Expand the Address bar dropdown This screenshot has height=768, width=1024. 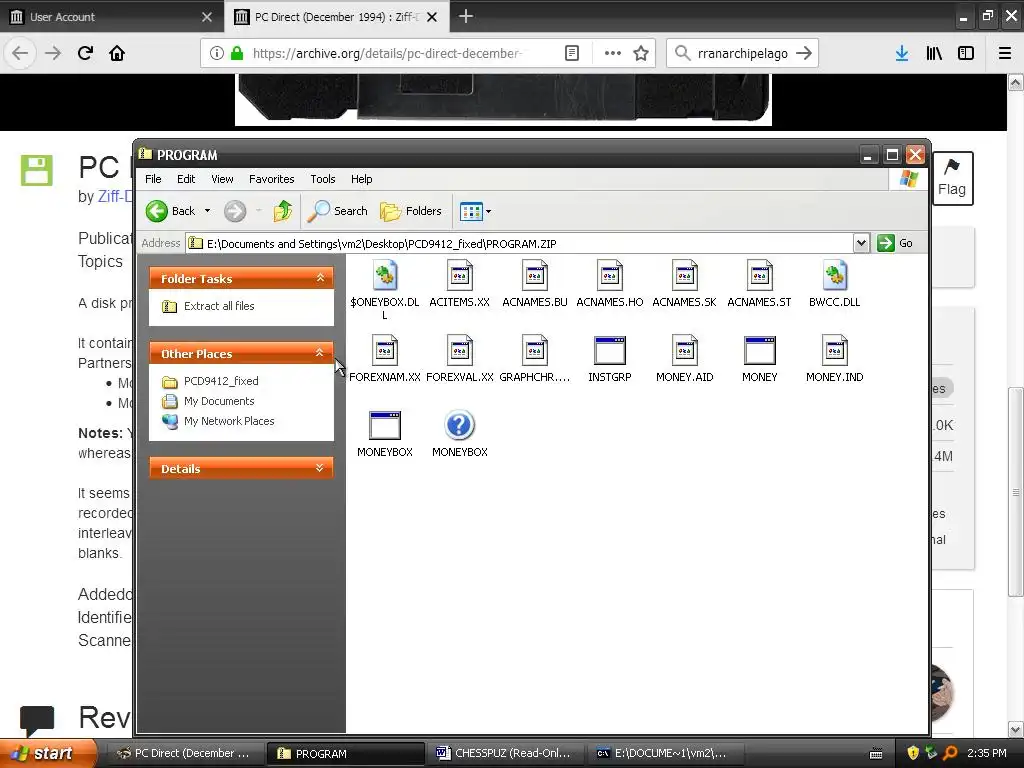(861, 243)
